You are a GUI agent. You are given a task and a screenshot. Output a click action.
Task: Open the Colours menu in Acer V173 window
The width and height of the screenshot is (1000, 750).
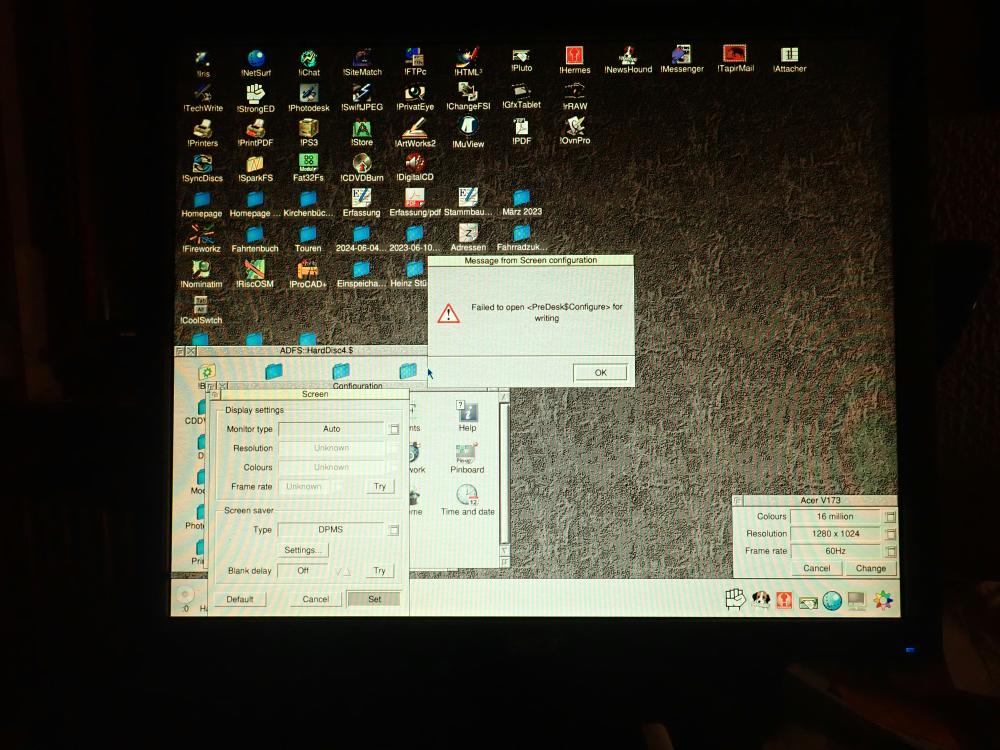(x=890, y=517)
